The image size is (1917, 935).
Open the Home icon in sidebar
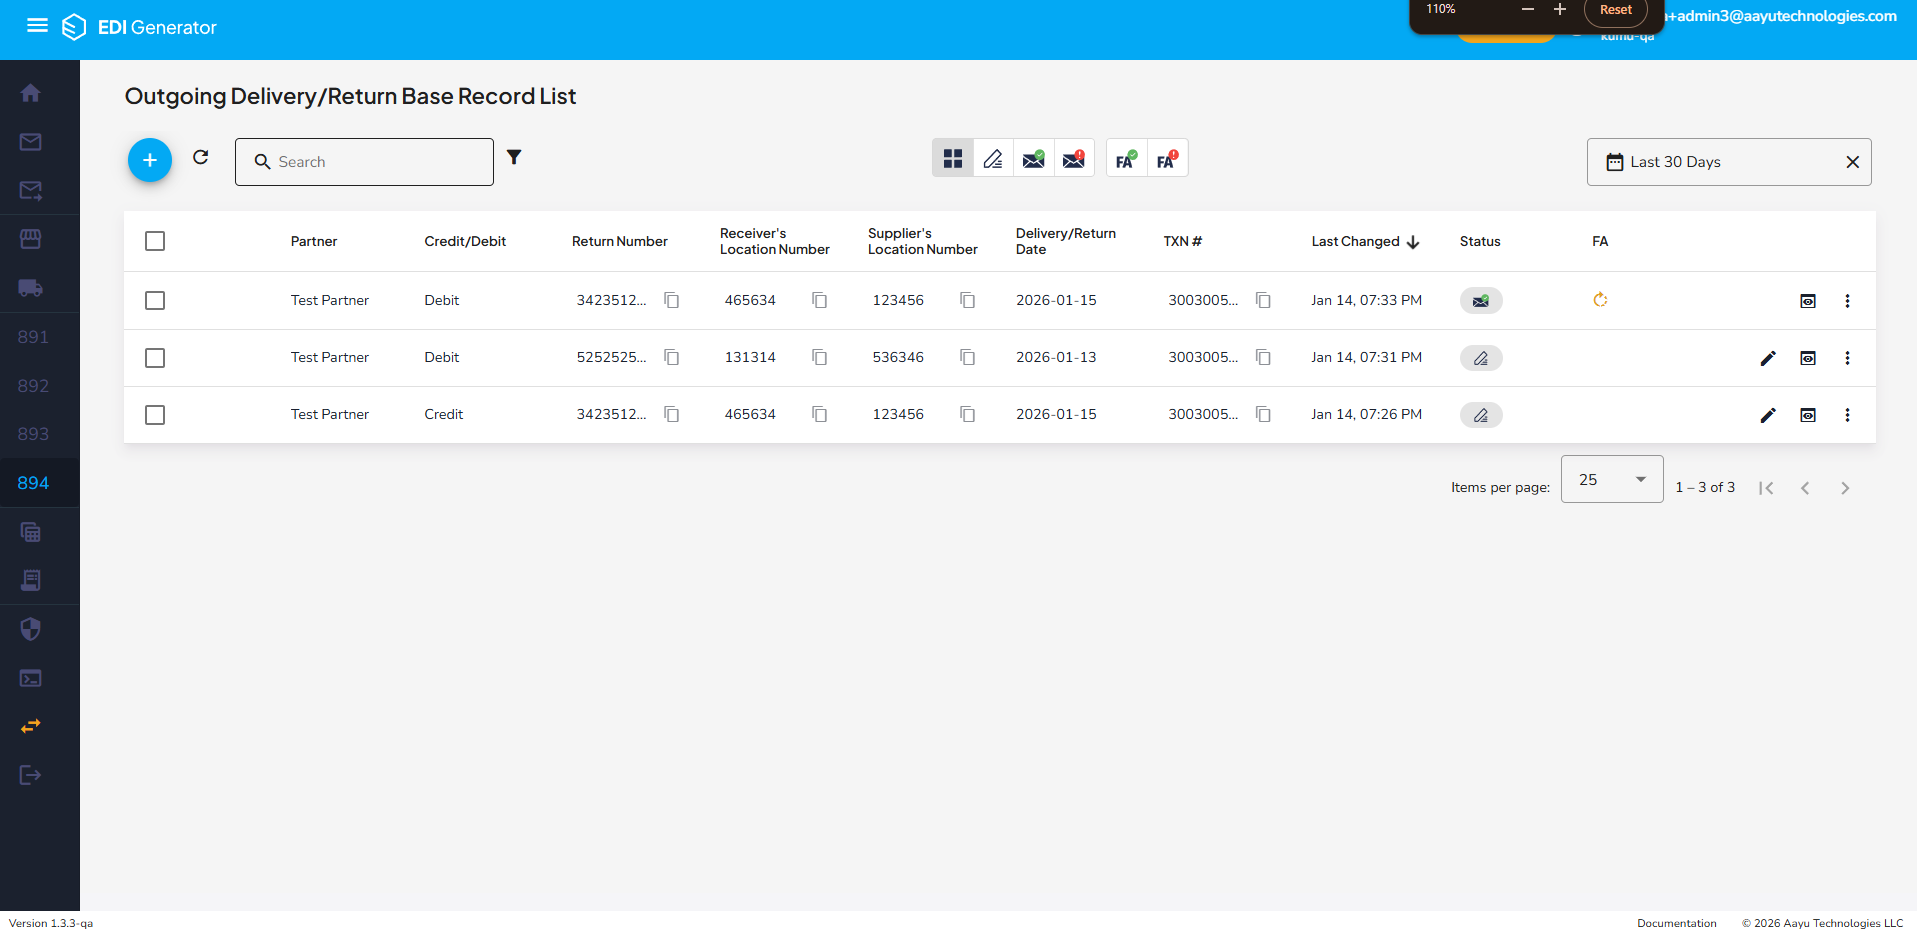click(30, 92)
